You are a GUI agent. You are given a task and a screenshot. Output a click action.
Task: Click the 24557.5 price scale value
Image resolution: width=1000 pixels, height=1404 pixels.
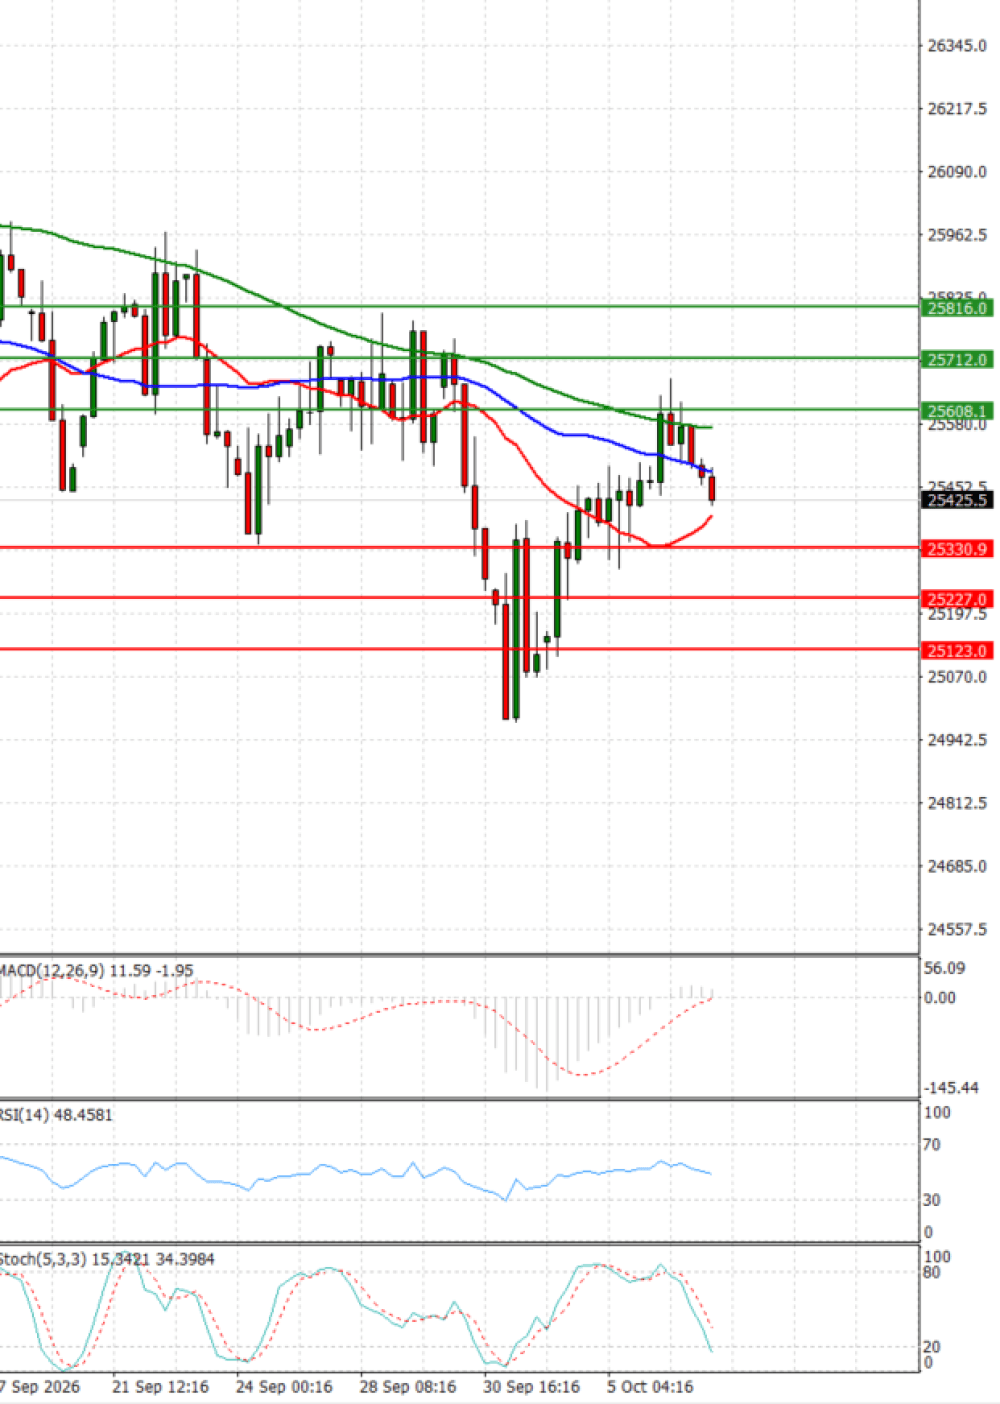(957, 929)
